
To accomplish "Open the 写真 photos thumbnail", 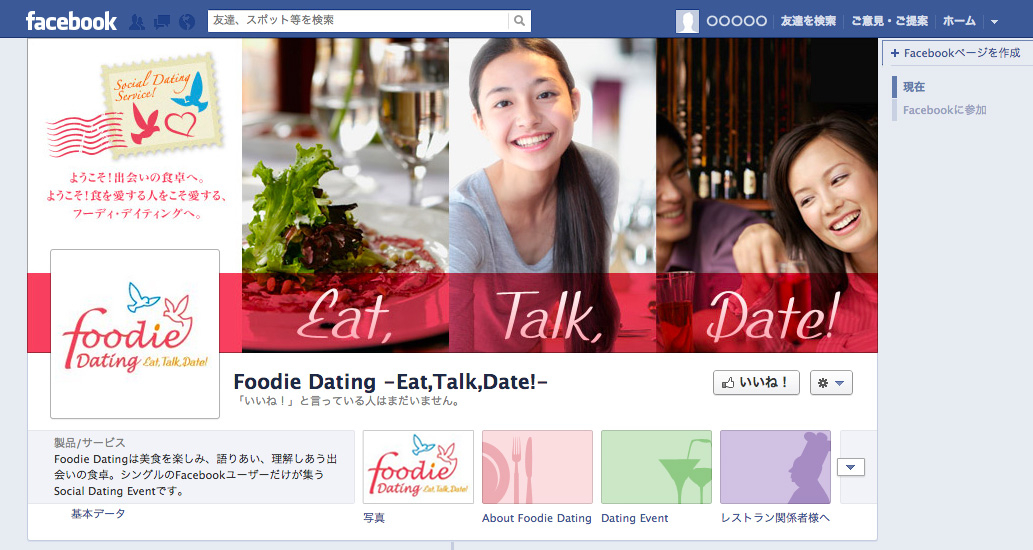I will pyautogui.click(x=418, y=467).
